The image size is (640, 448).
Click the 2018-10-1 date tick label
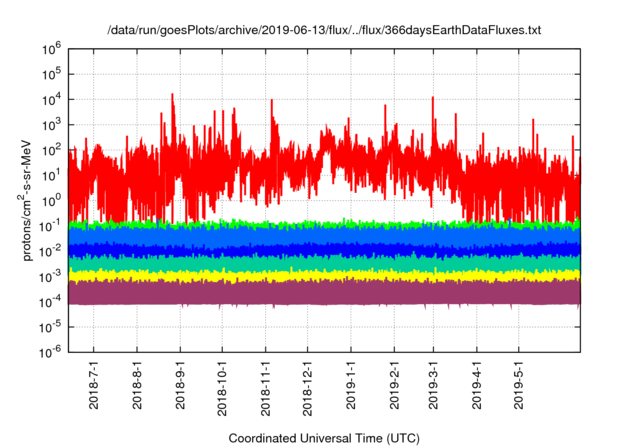click(222, 388)
